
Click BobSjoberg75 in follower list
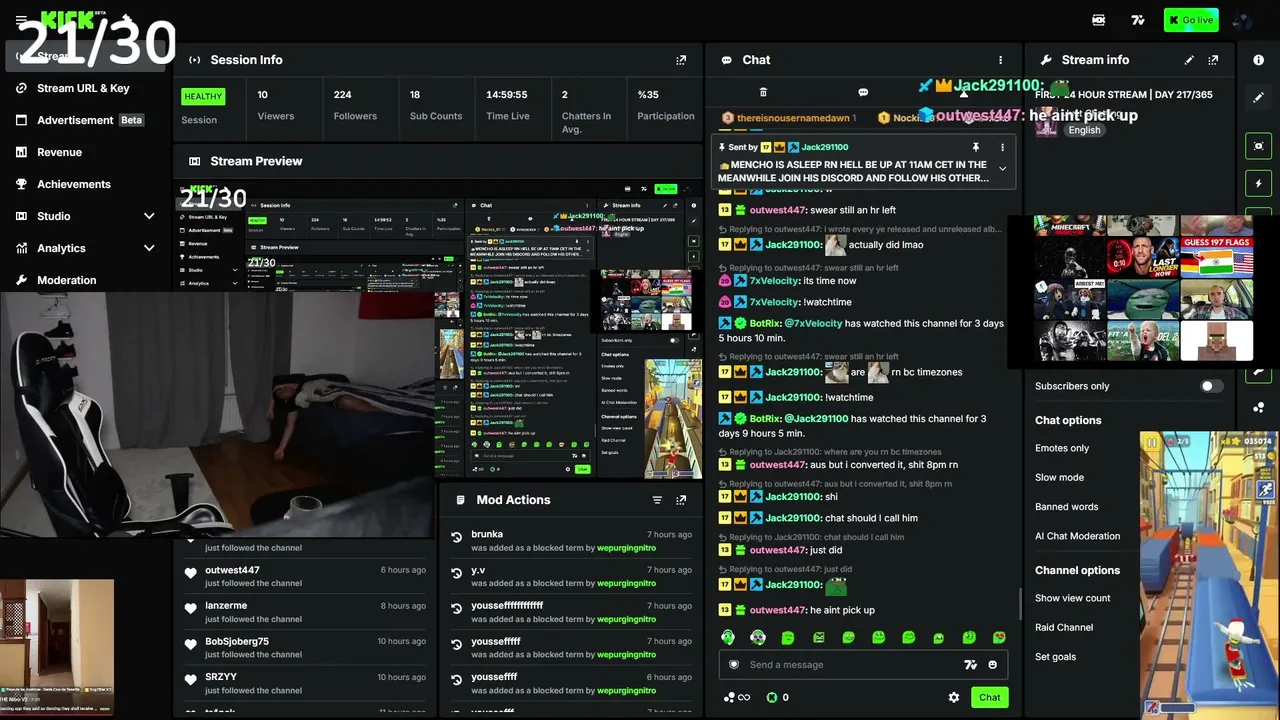[237, 642]
